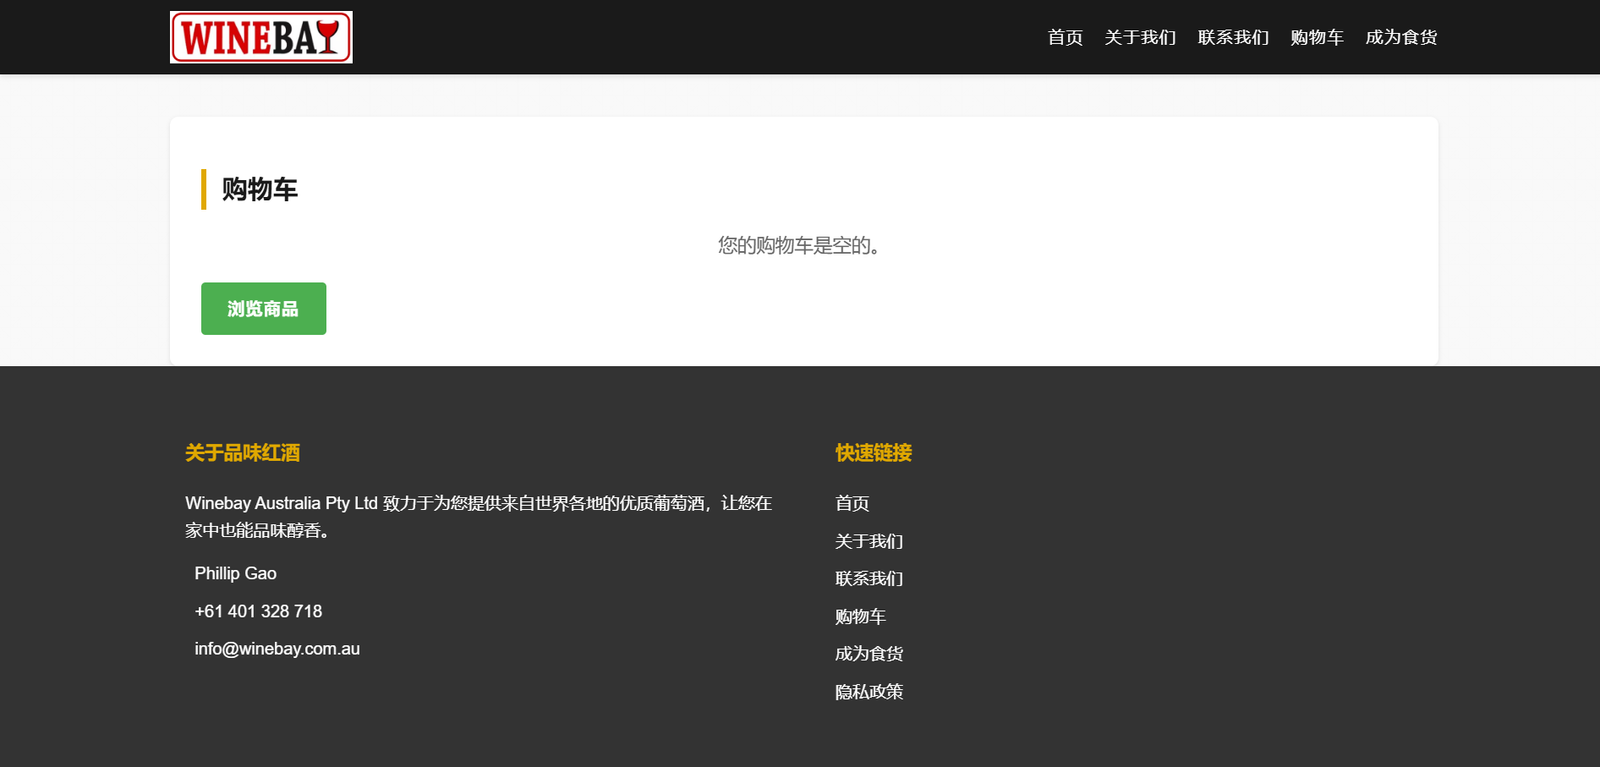Click the info@winebay.com.au email address

[277, 648]
